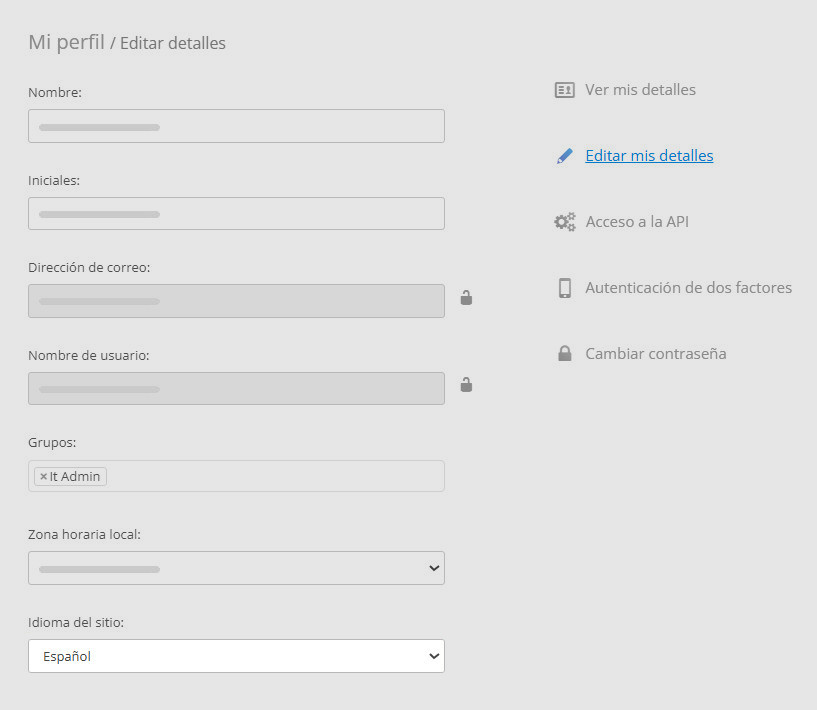Click the Iniciales: label
Viewport: 817px width, 710px height.
pos(54,181)
